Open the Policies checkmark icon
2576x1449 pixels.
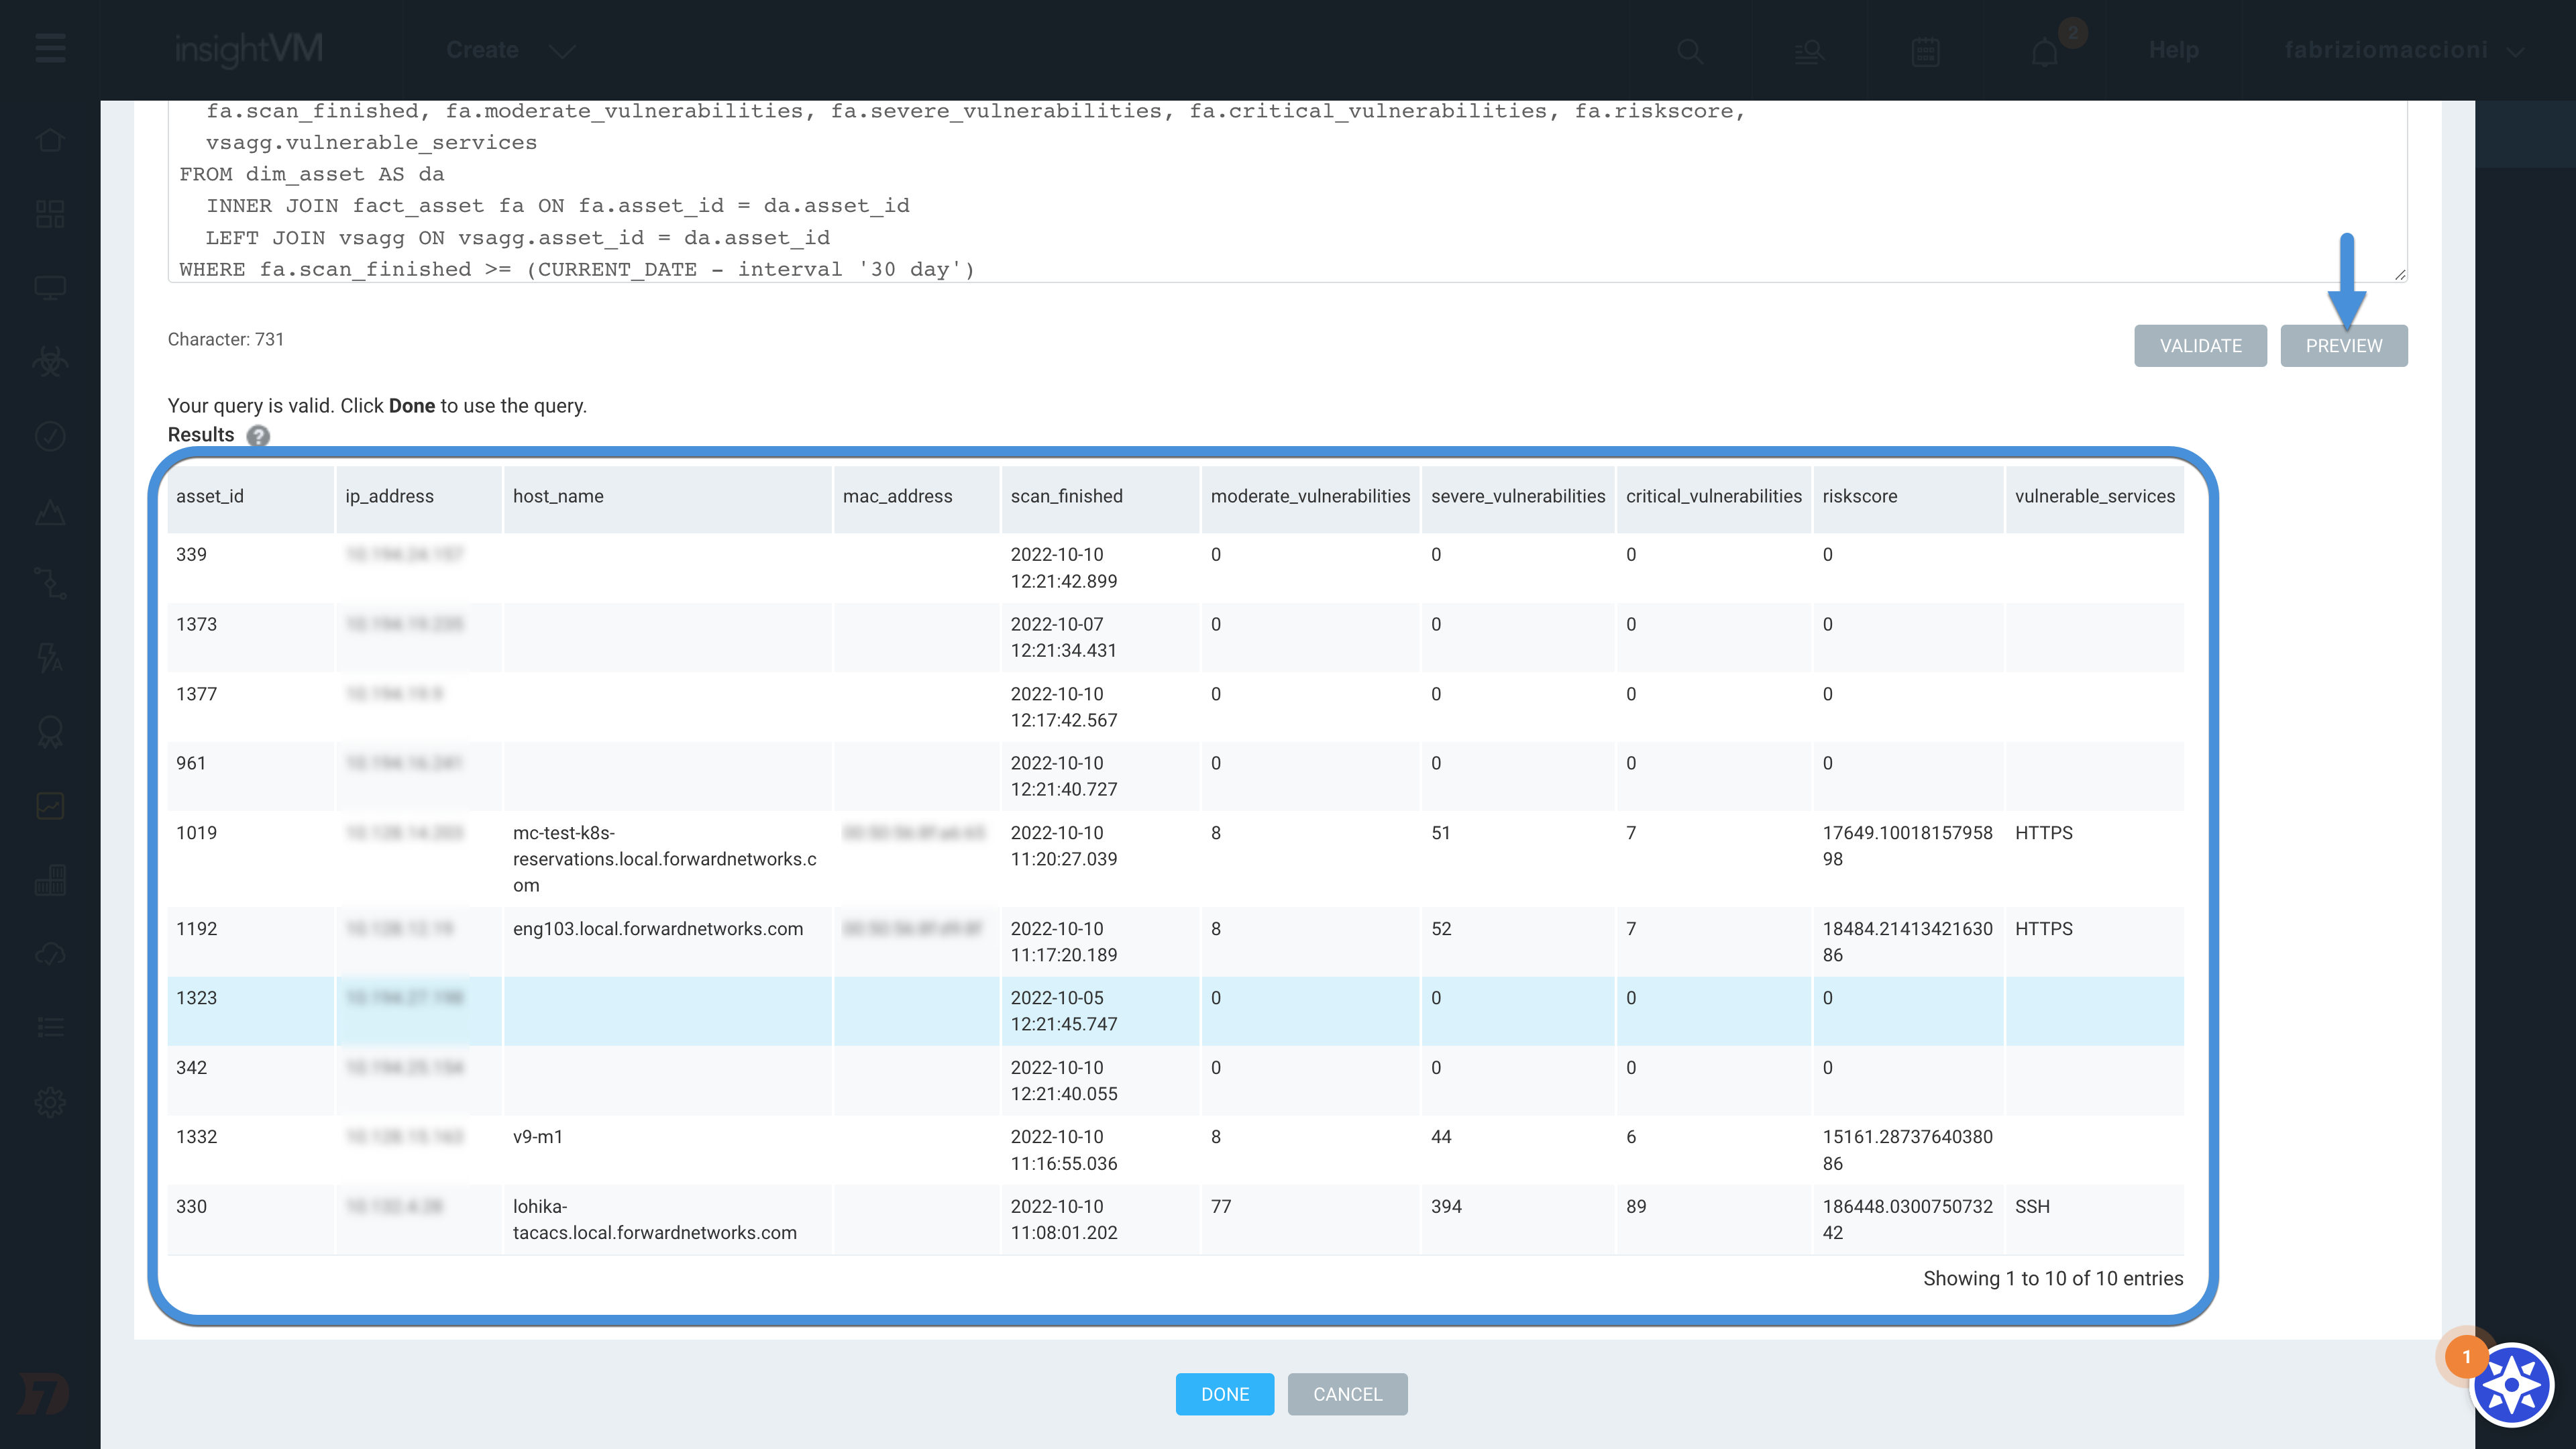pos(50,435)
